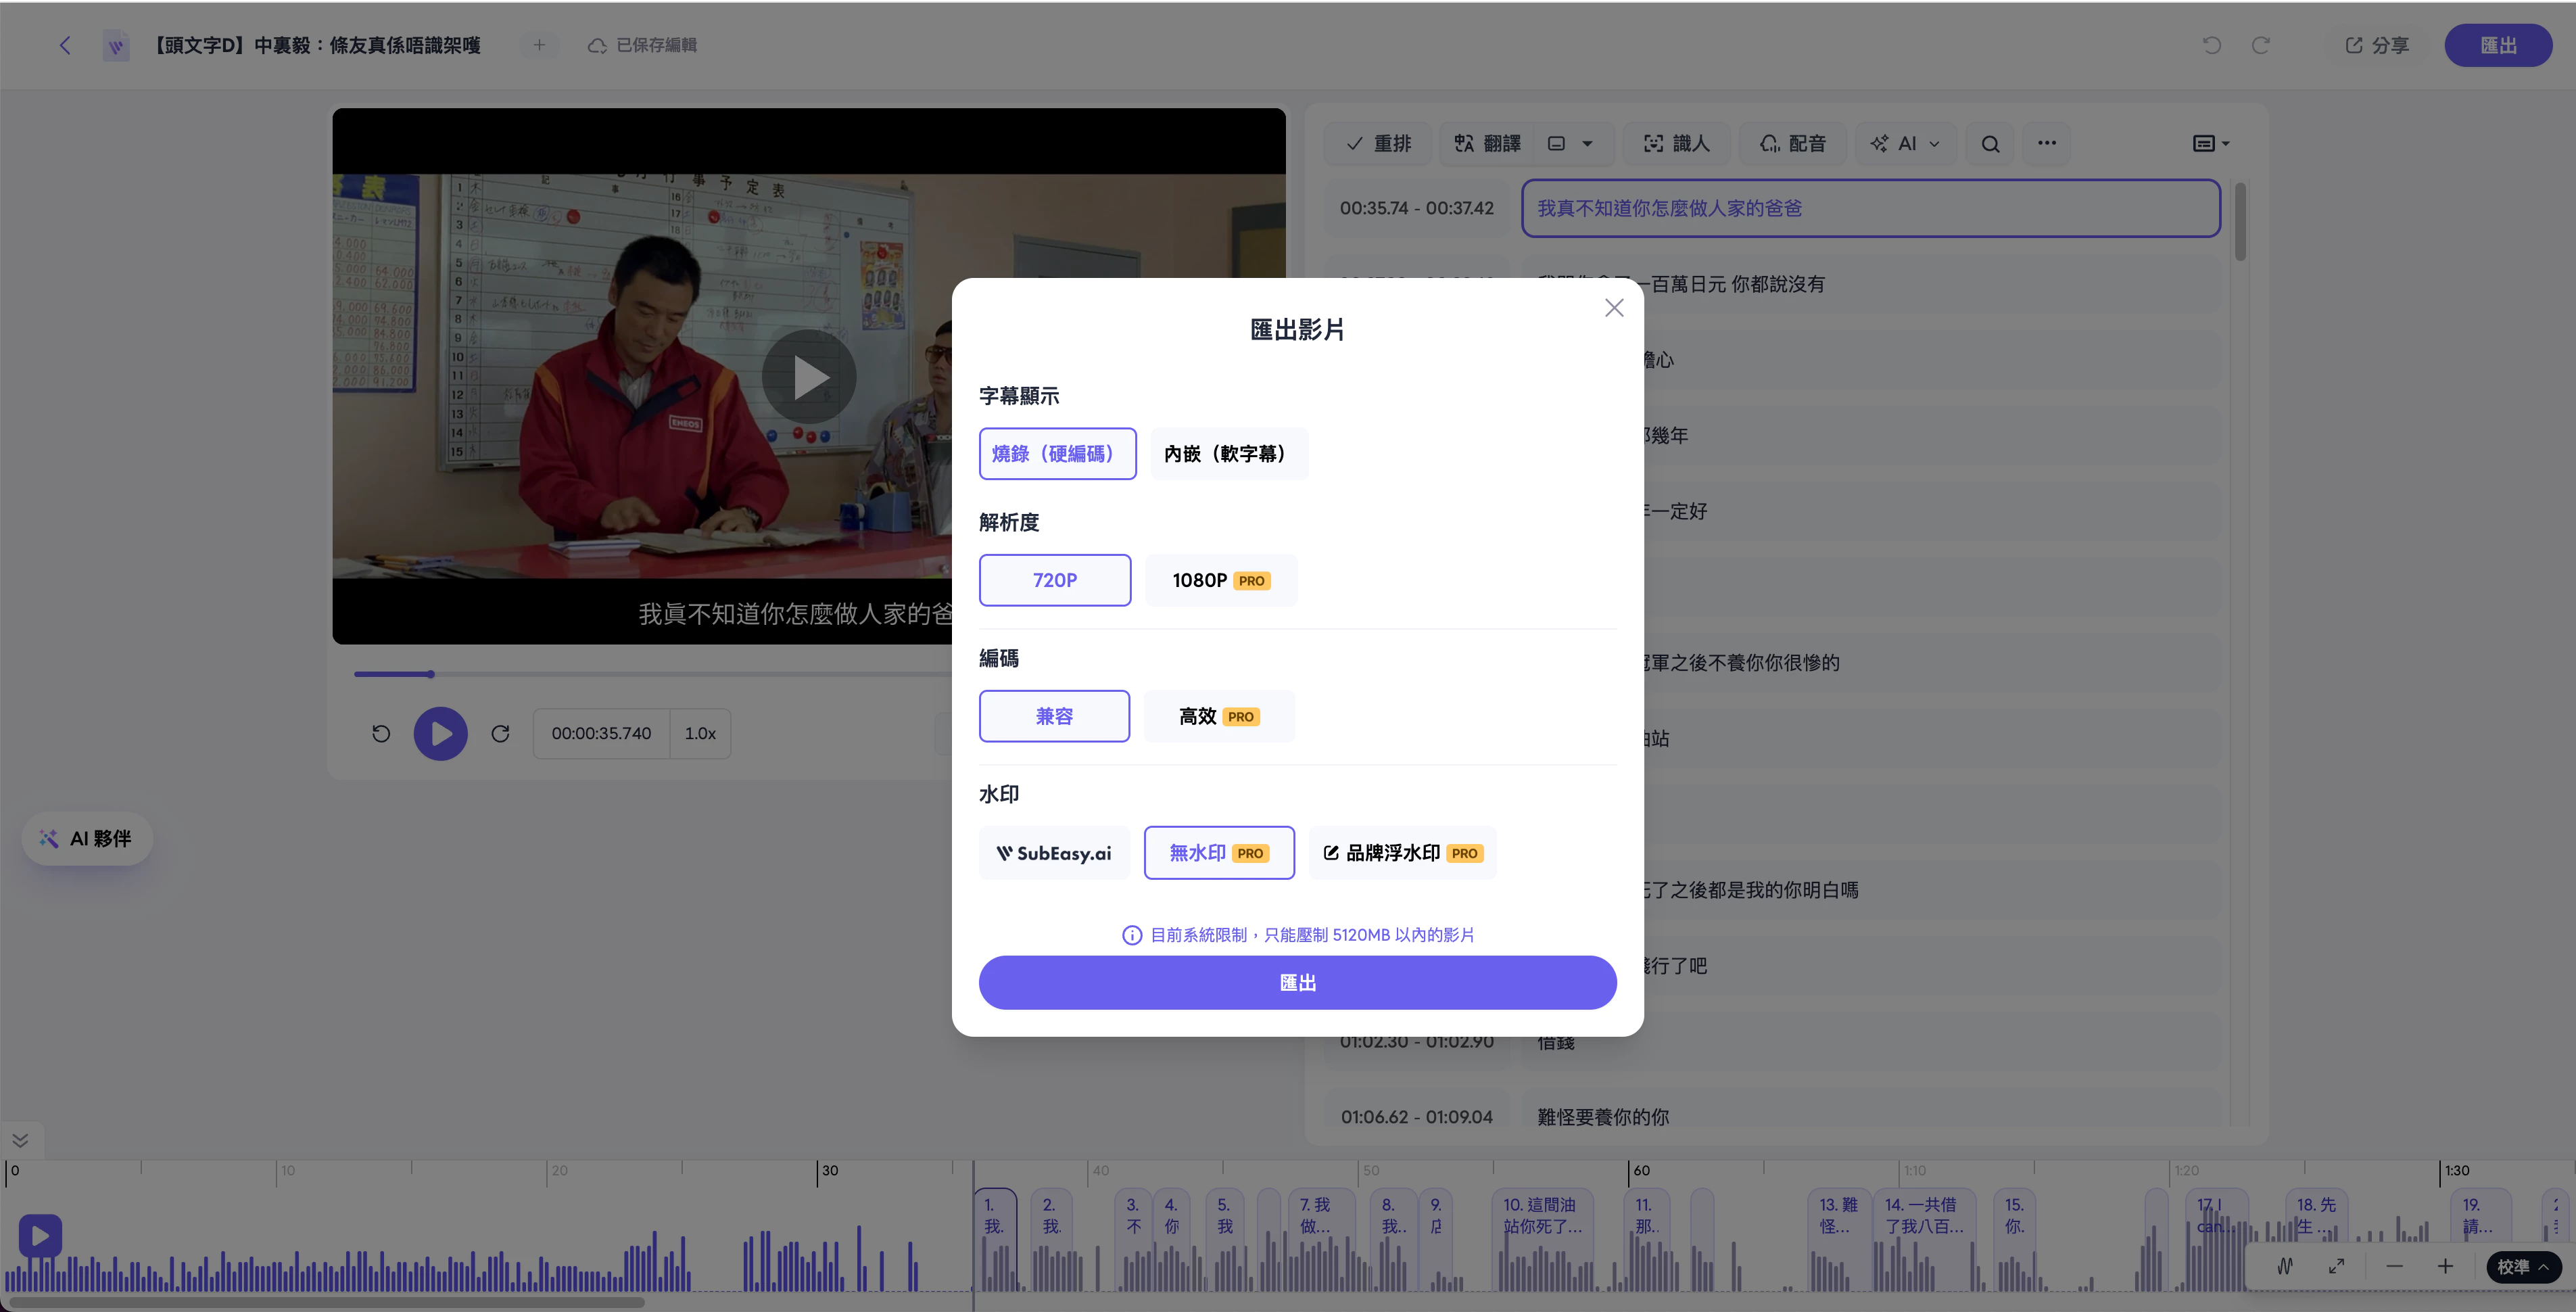Open the AI 夥伴 assistant
Image resolution: width=2576 pixels, height=1312 pixels.
point(87,838)
